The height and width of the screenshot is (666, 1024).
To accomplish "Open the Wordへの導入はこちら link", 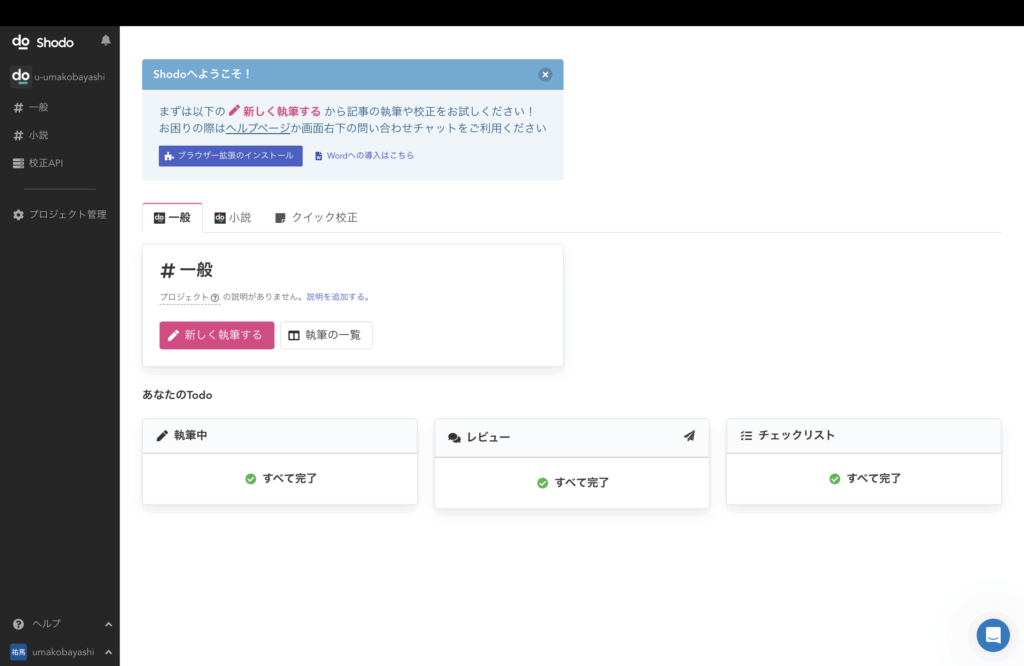I will pyautogui.click(x=364, y=156).
